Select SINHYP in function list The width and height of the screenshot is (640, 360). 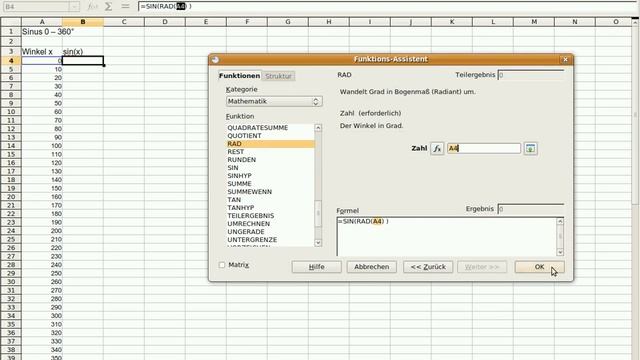coord(270,176)
